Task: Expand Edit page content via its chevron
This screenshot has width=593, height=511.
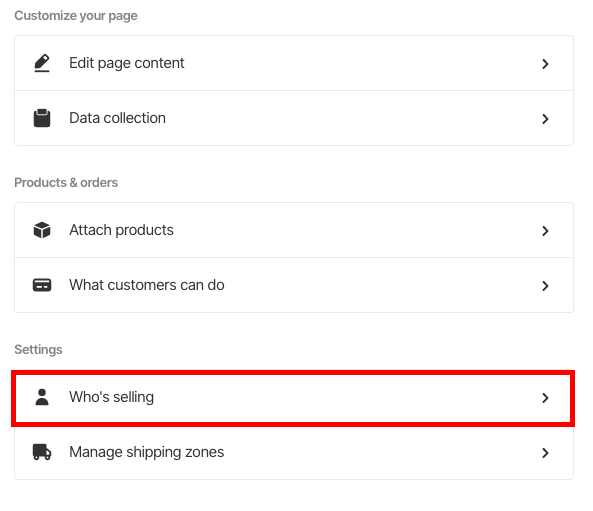Action: point(545,64)
